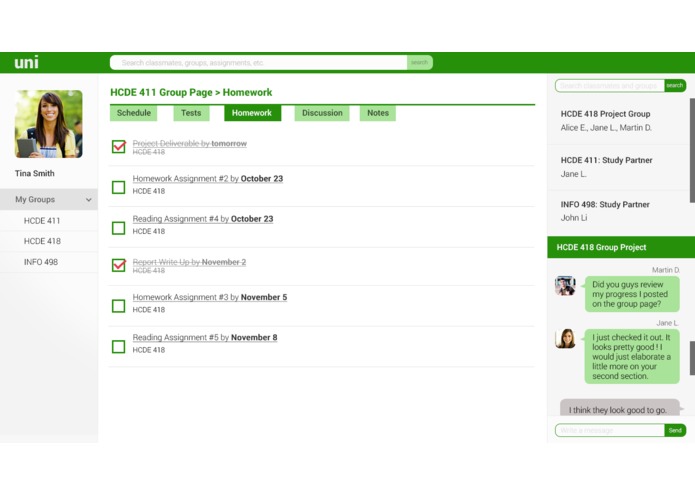The image size is (695, 494).
Task: Select INFO 498 in My Groups
Action: pos(49,262)
